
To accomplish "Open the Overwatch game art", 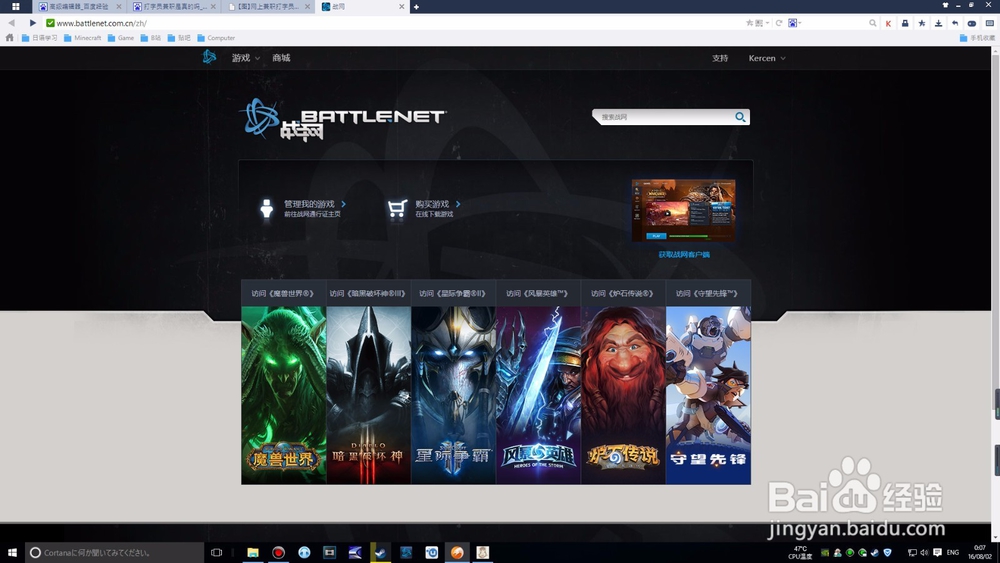I will [708, 395].
